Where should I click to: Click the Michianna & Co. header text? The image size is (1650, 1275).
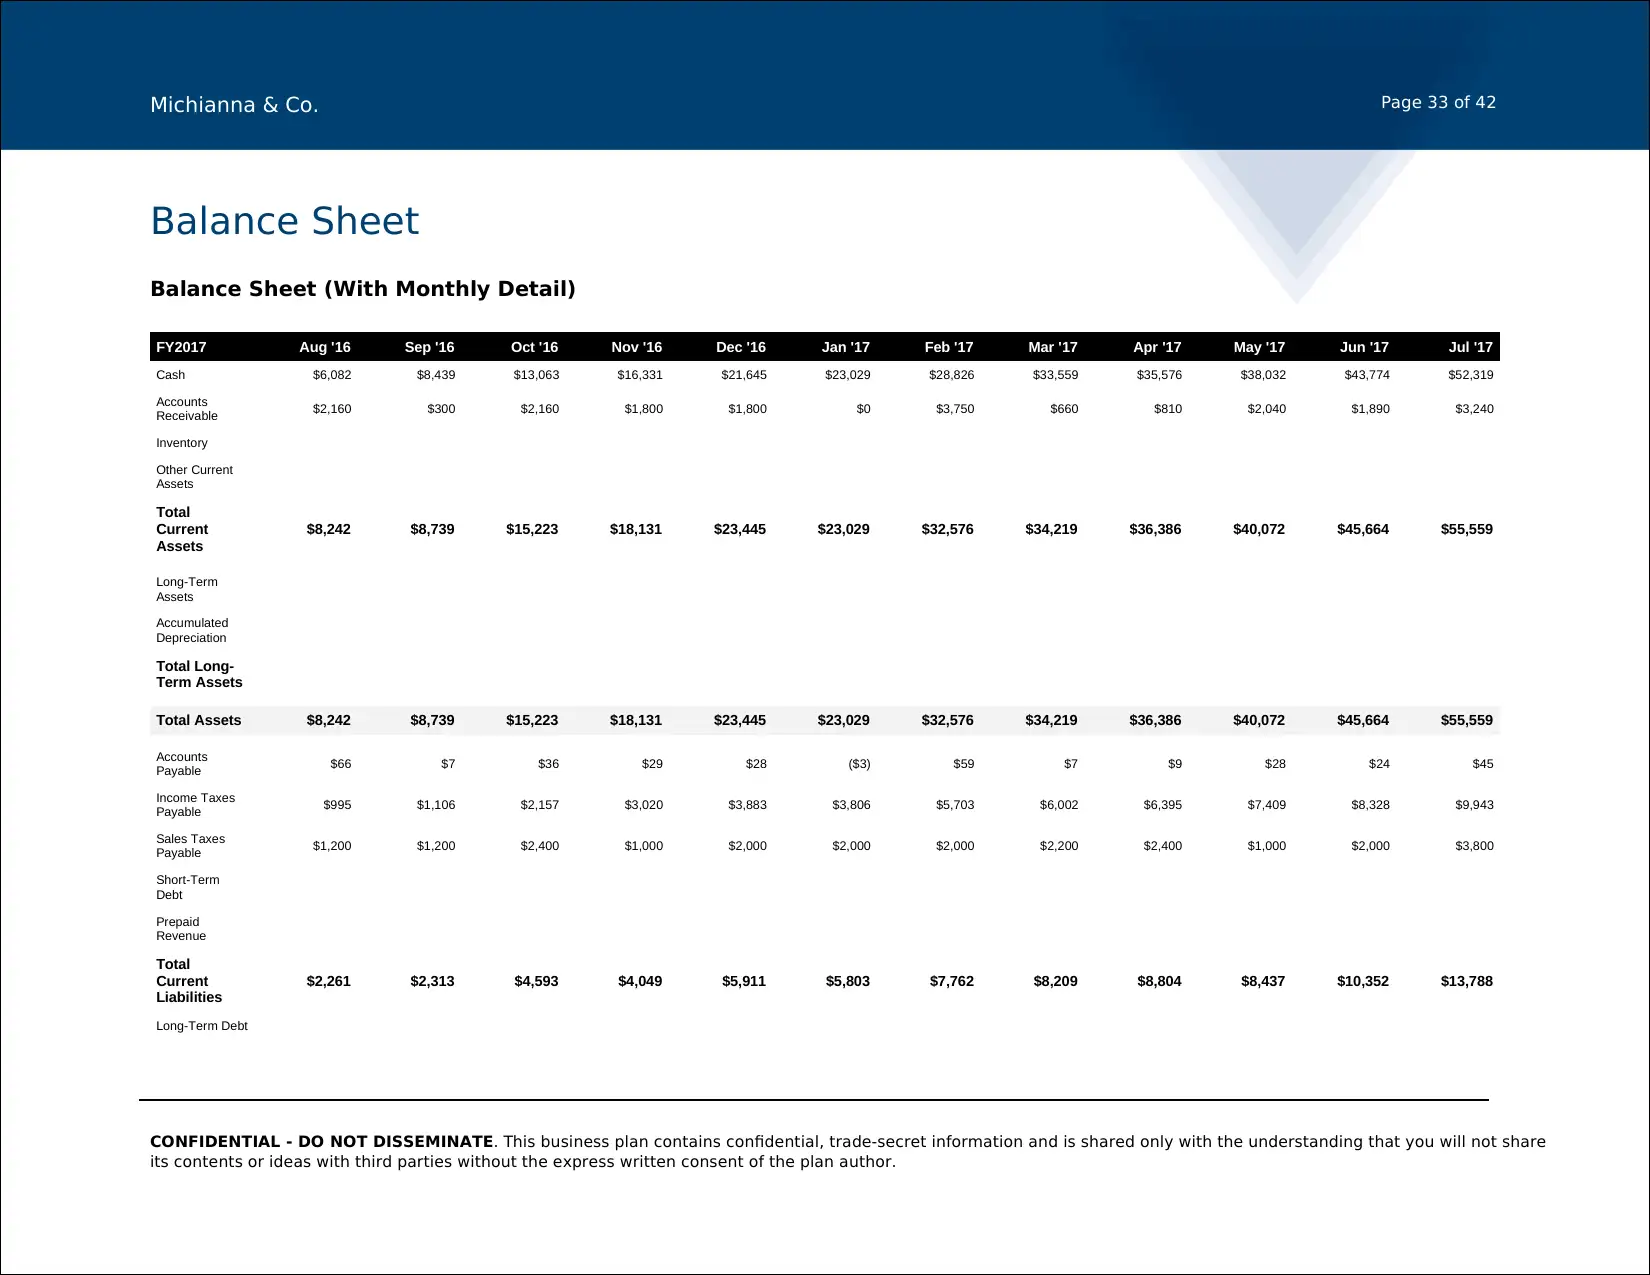point(234,105)
